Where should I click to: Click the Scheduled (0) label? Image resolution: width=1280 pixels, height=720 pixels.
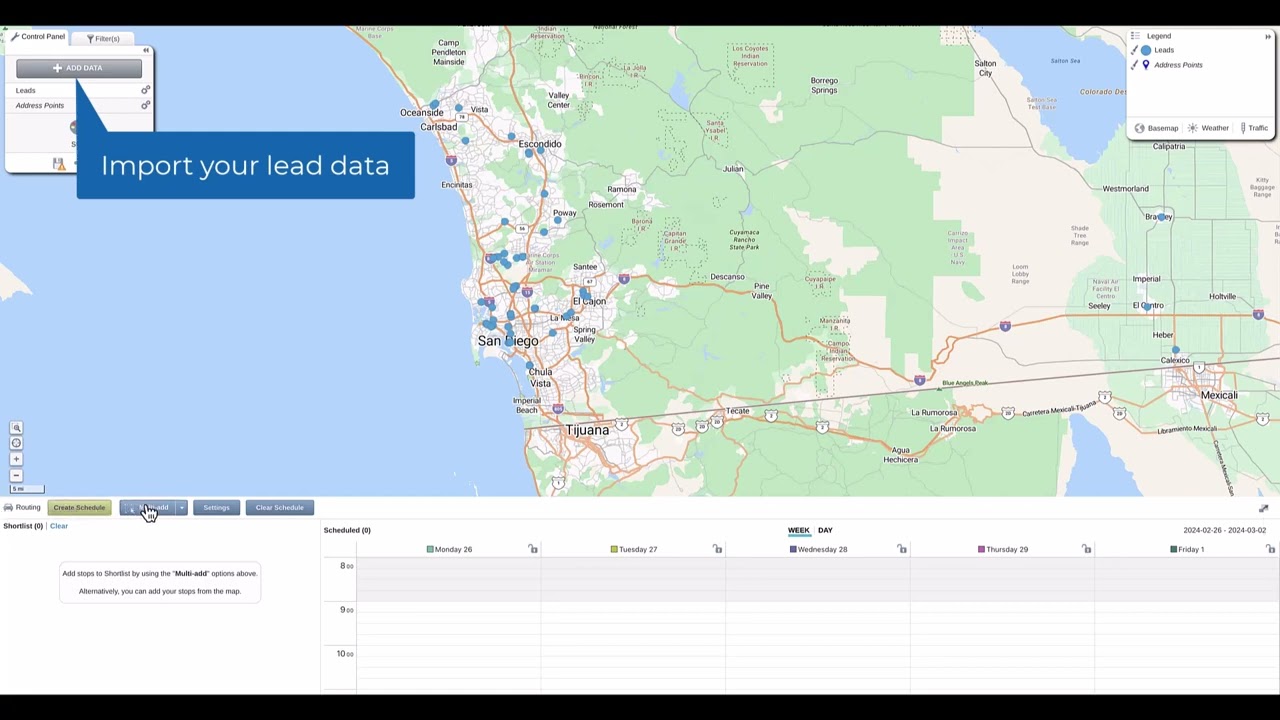click(347, 530)
